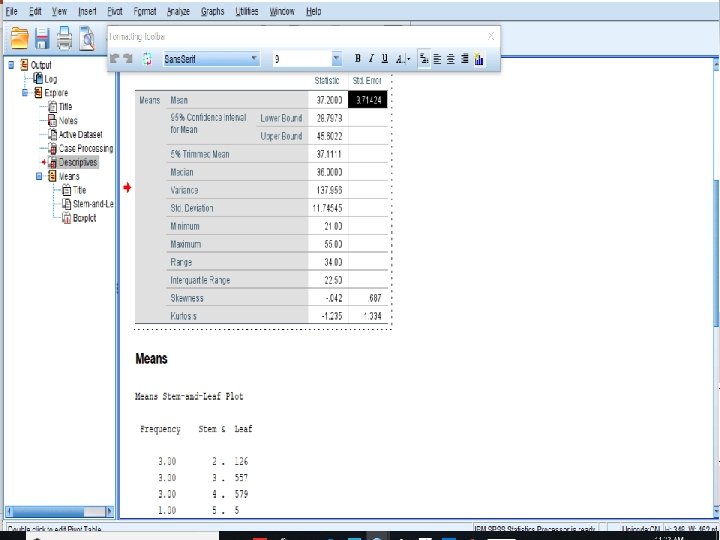Open the Graphs menu
720x540 pixels.
coord(213,11)
